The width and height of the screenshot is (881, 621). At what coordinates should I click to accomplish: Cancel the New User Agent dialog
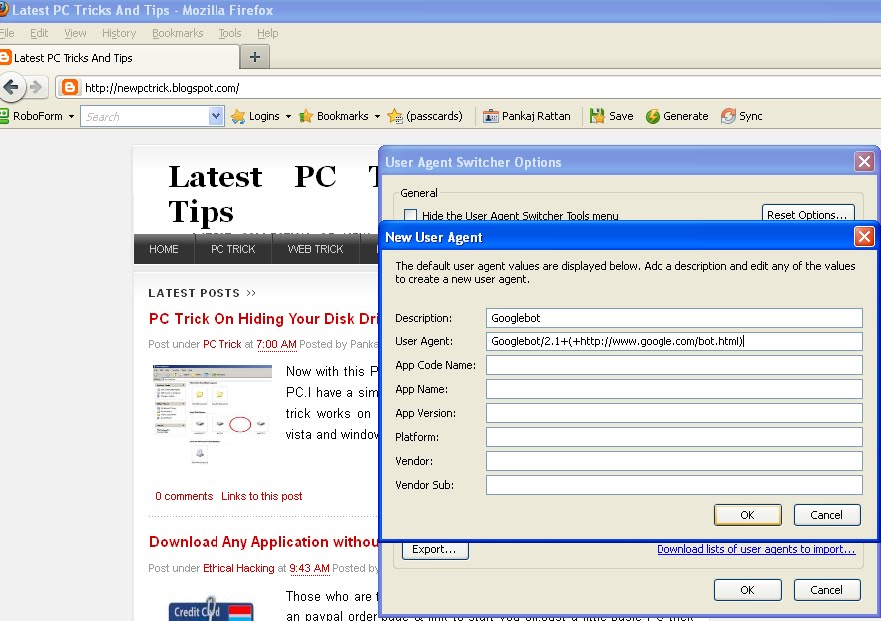pyautogui.click(x=826, y=515)
